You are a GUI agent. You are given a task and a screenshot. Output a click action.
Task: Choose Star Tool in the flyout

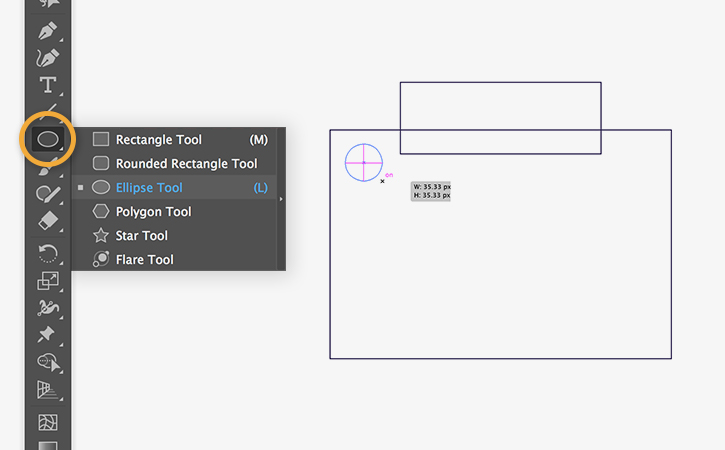[142, 236]
